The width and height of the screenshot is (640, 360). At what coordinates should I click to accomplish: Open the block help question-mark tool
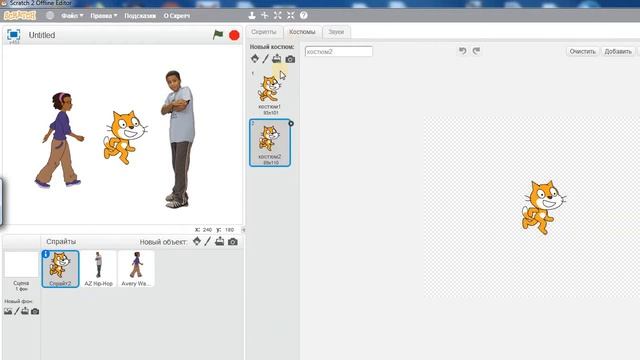pyautogui.click(x=304, y=16)
